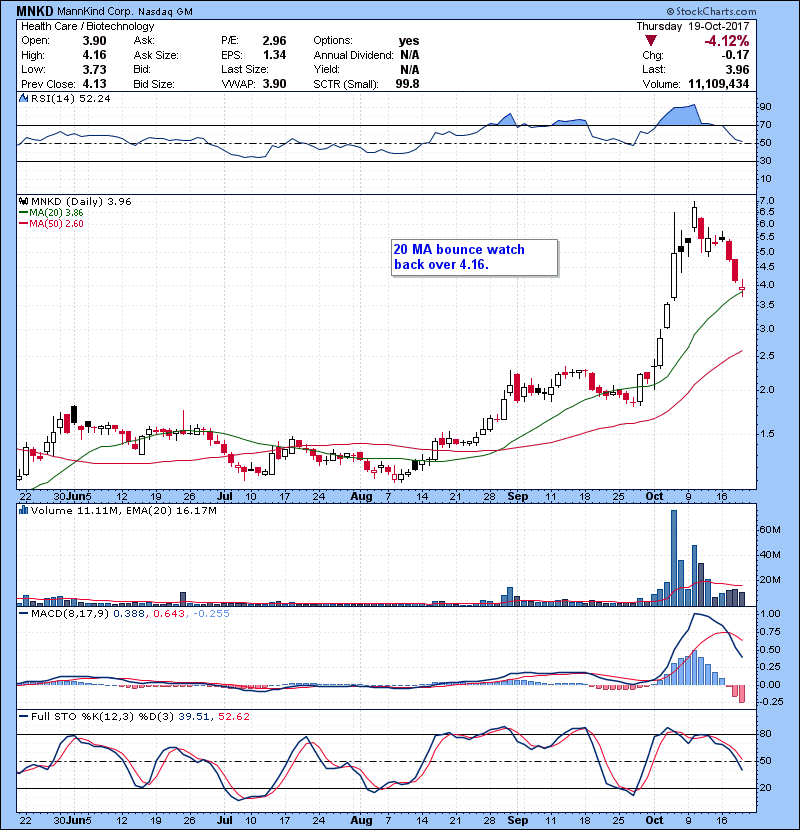Click the RSI indicator icon beside RSI(14)
This screenshot has width=800, height=830.
click(23, 98)
